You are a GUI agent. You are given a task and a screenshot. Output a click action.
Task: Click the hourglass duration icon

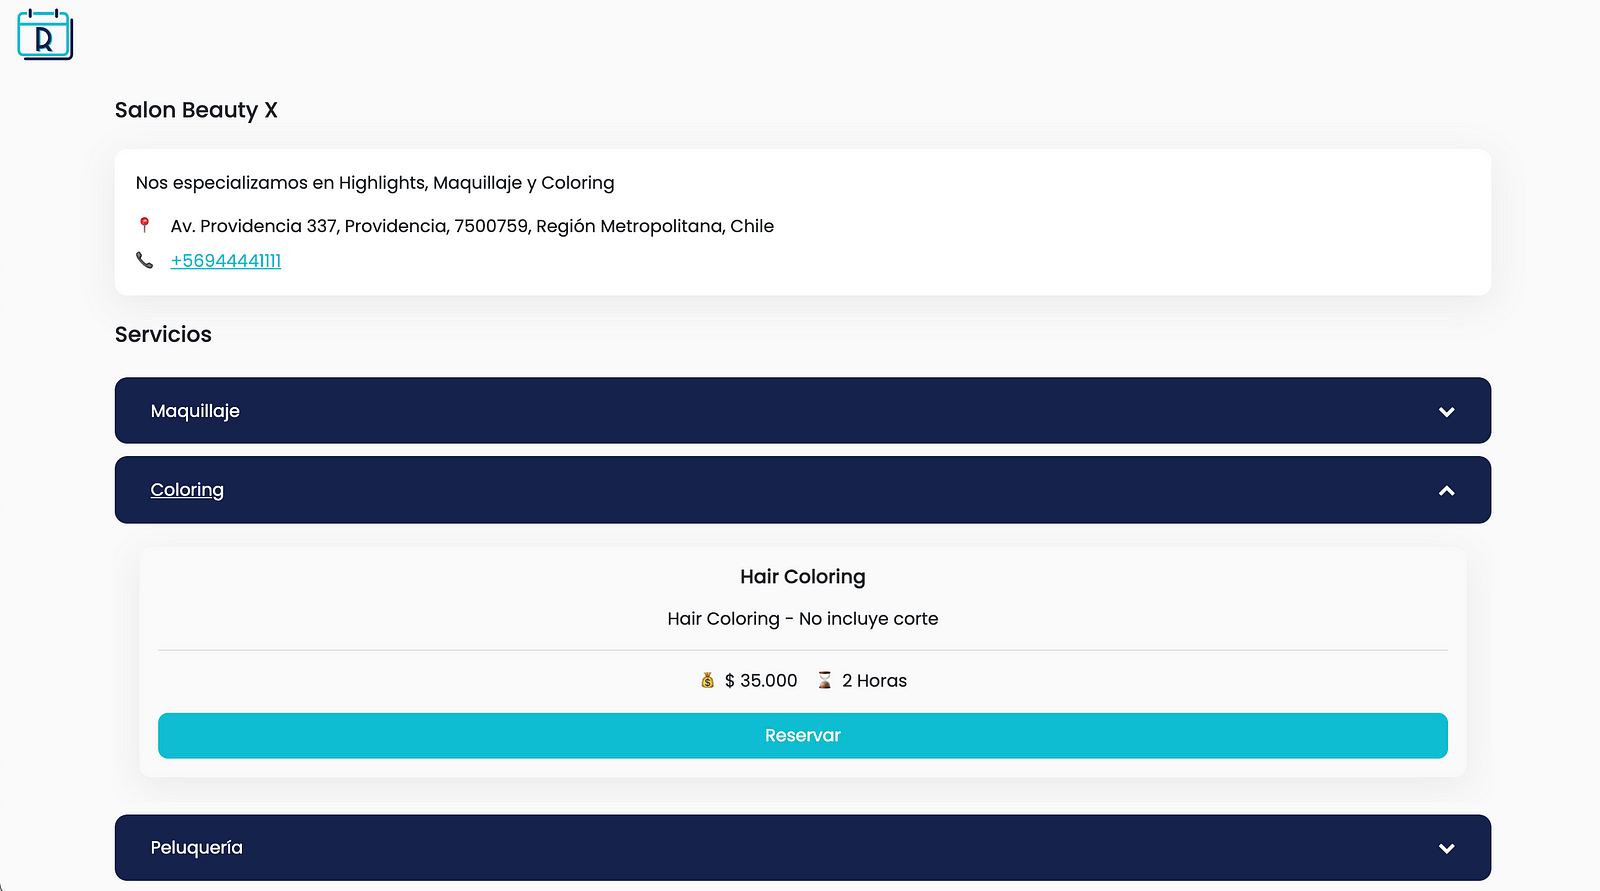pos(825,680)
